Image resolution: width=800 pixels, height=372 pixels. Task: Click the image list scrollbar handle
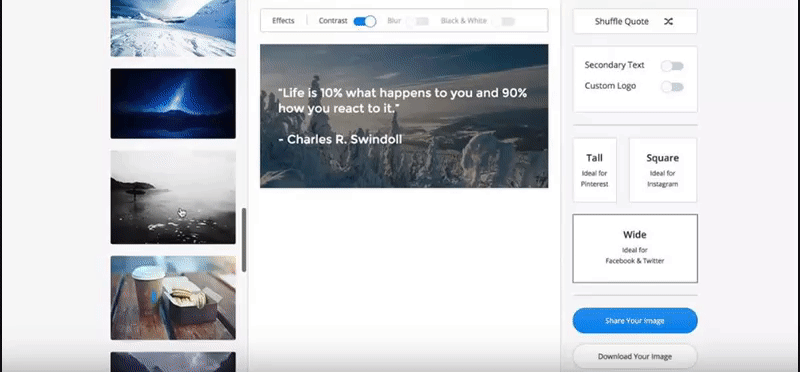tap(244, 240)
